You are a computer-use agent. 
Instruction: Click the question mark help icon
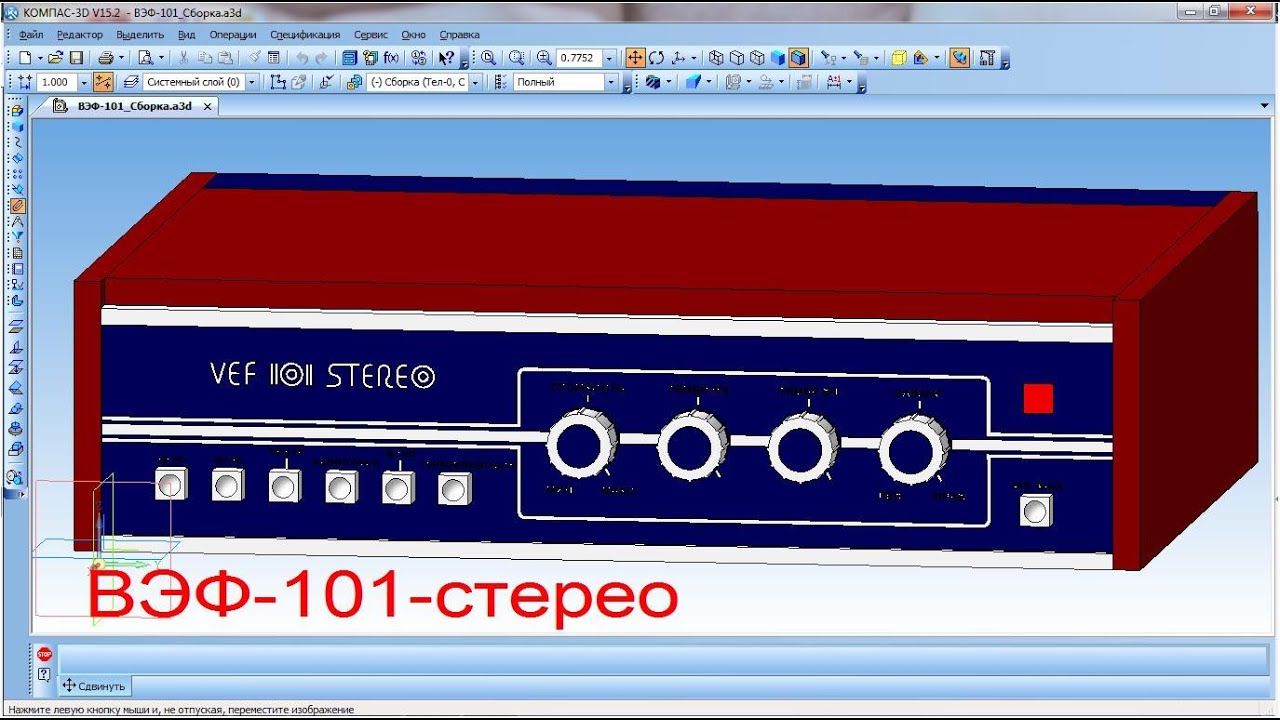[44, 675]
